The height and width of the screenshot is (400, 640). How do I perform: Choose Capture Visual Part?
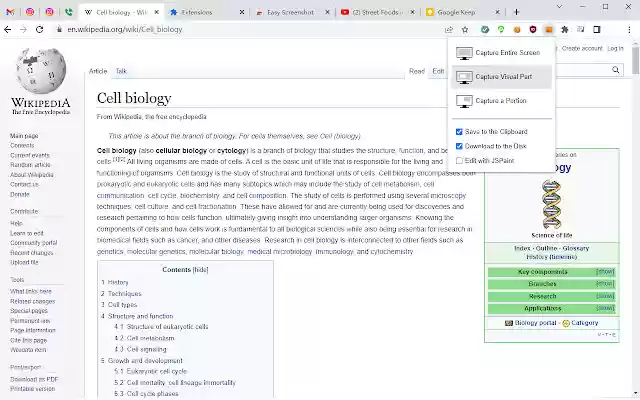pos(502,77)
